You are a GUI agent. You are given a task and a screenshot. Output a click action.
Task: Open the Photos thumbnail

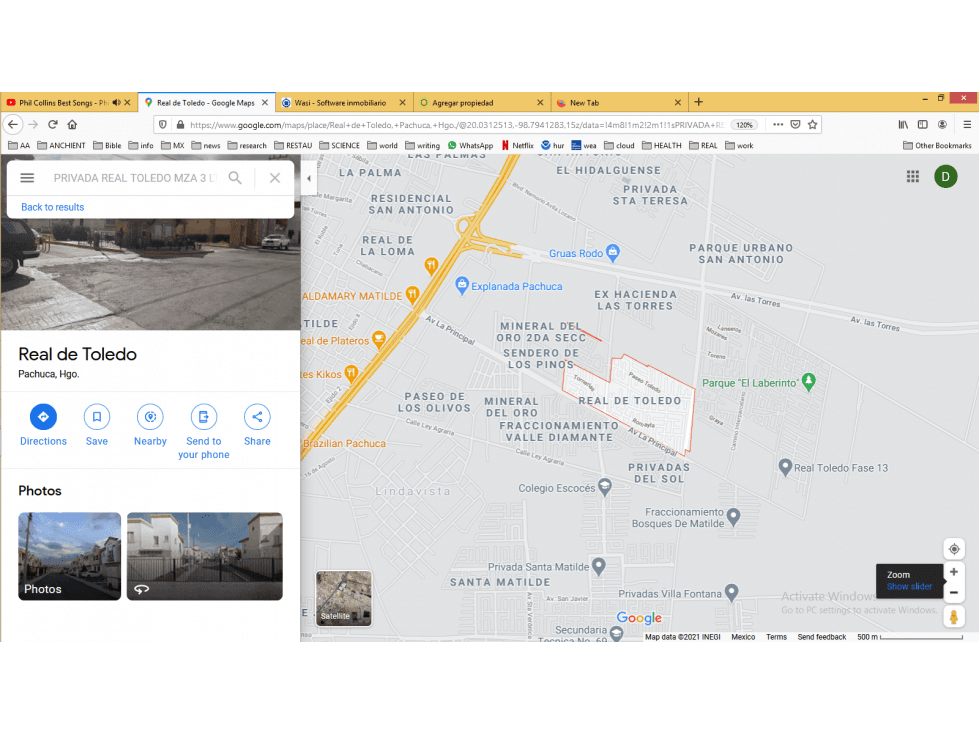click(69, 556)
